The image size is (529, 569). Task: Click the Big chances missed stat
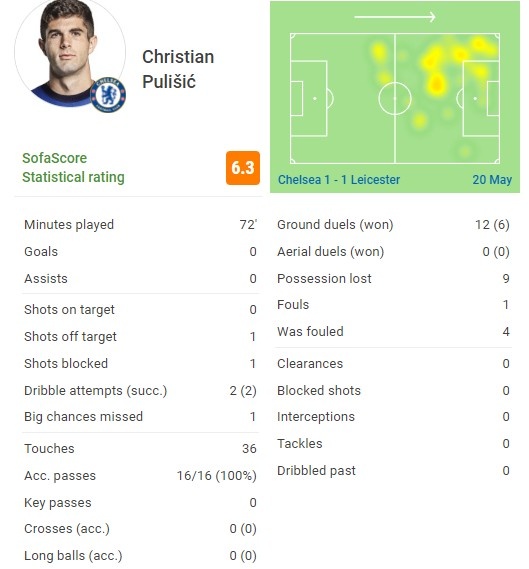(140, 417)
